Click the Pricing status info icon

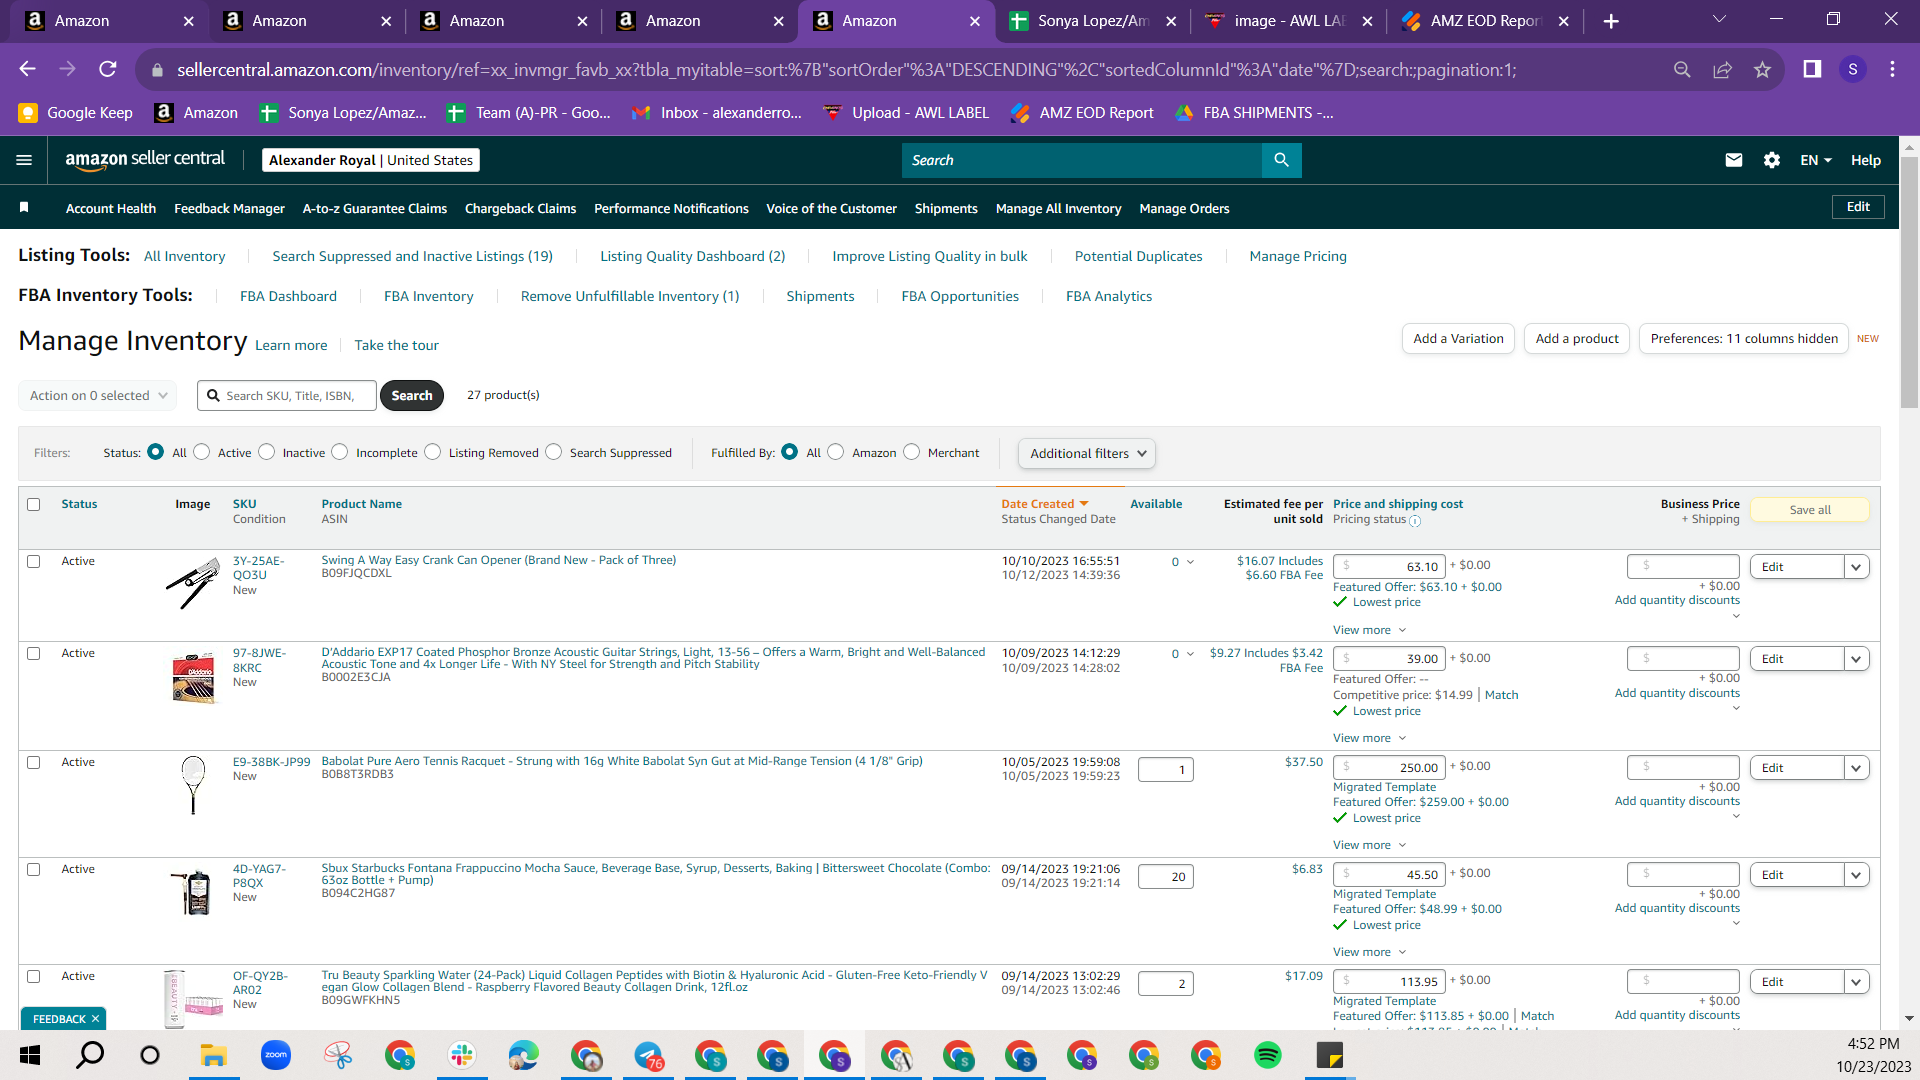point(1415,521)
